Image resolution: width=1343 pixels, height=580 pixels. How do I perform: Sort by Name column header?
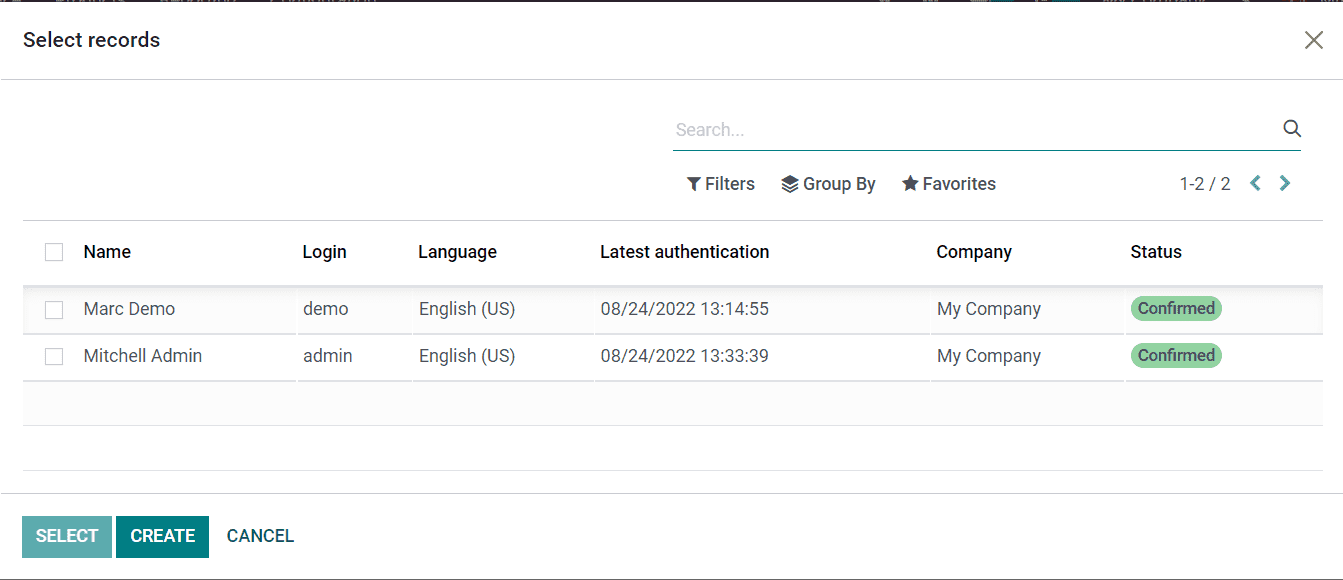tap(107, 252)
